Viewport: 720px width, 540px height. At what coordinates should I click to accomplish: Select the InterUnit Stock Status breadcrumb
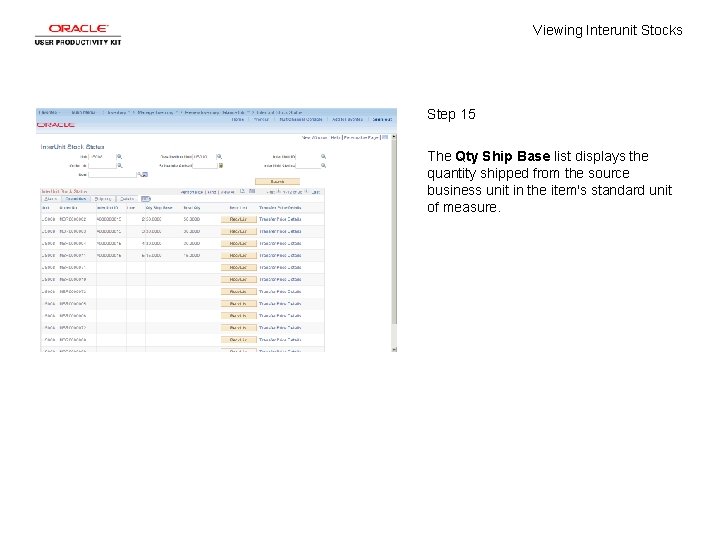pyautogui.click(x=279, y=112)
